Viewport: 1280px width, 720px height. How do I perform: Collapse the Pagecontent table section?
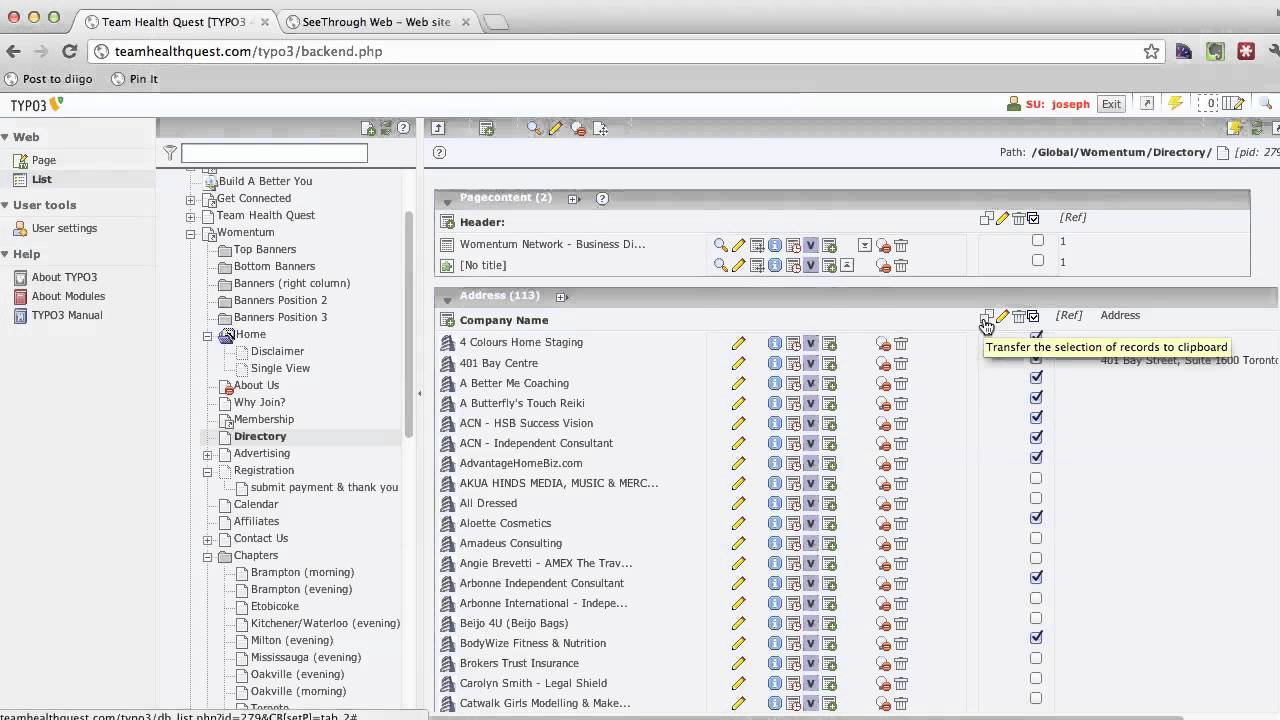tap(447, 201)
